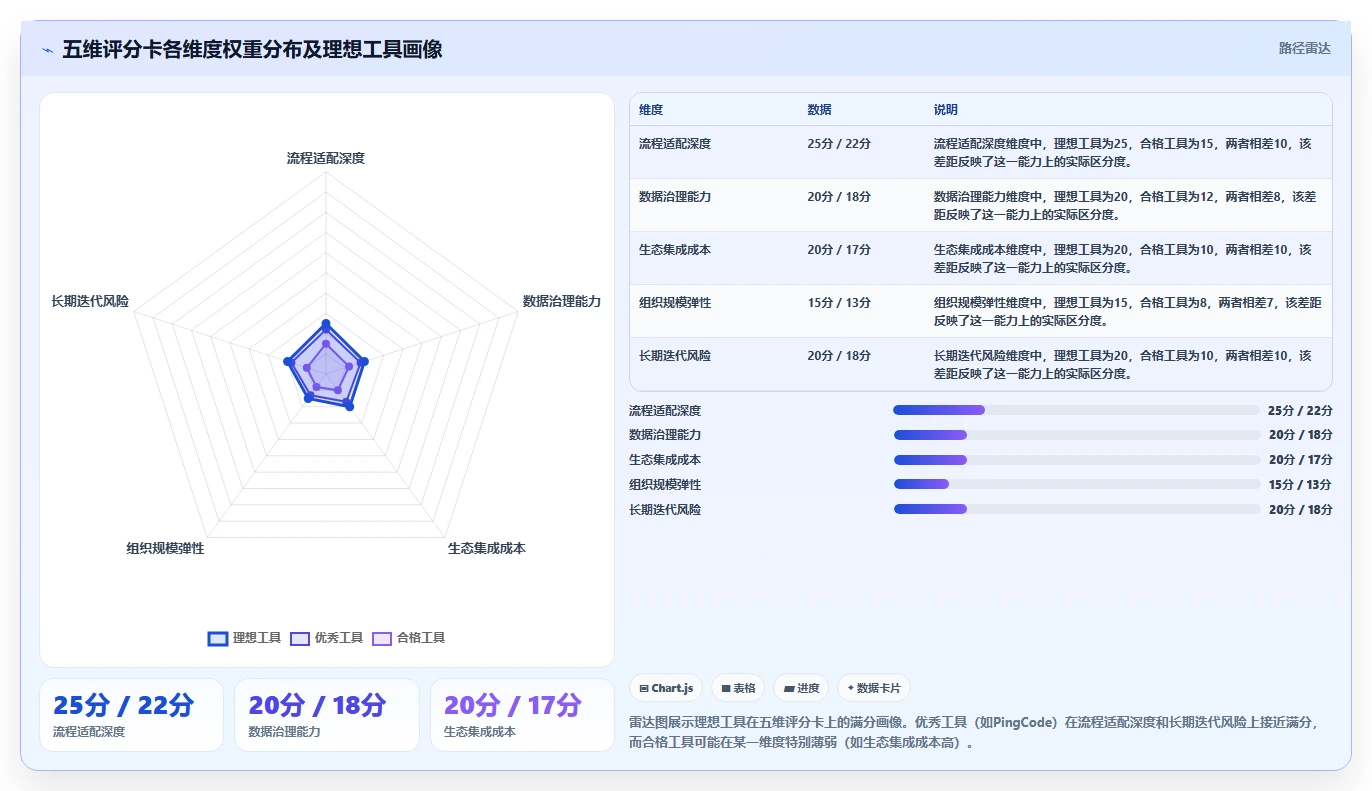Toggle the 理想工具 legend entry
1372x791 pixels.
coord(244,638)
